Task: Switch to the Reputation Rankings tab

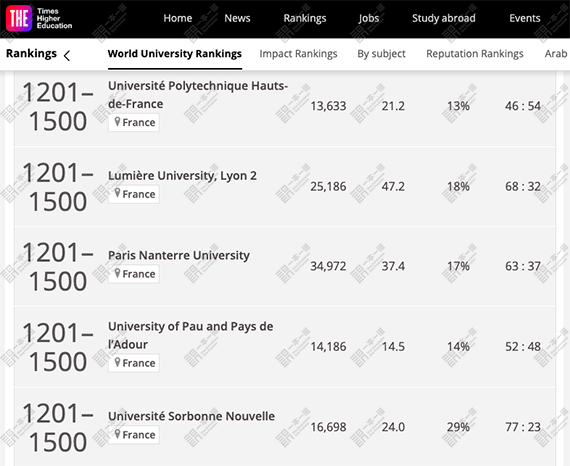Action: pos(475,54)
